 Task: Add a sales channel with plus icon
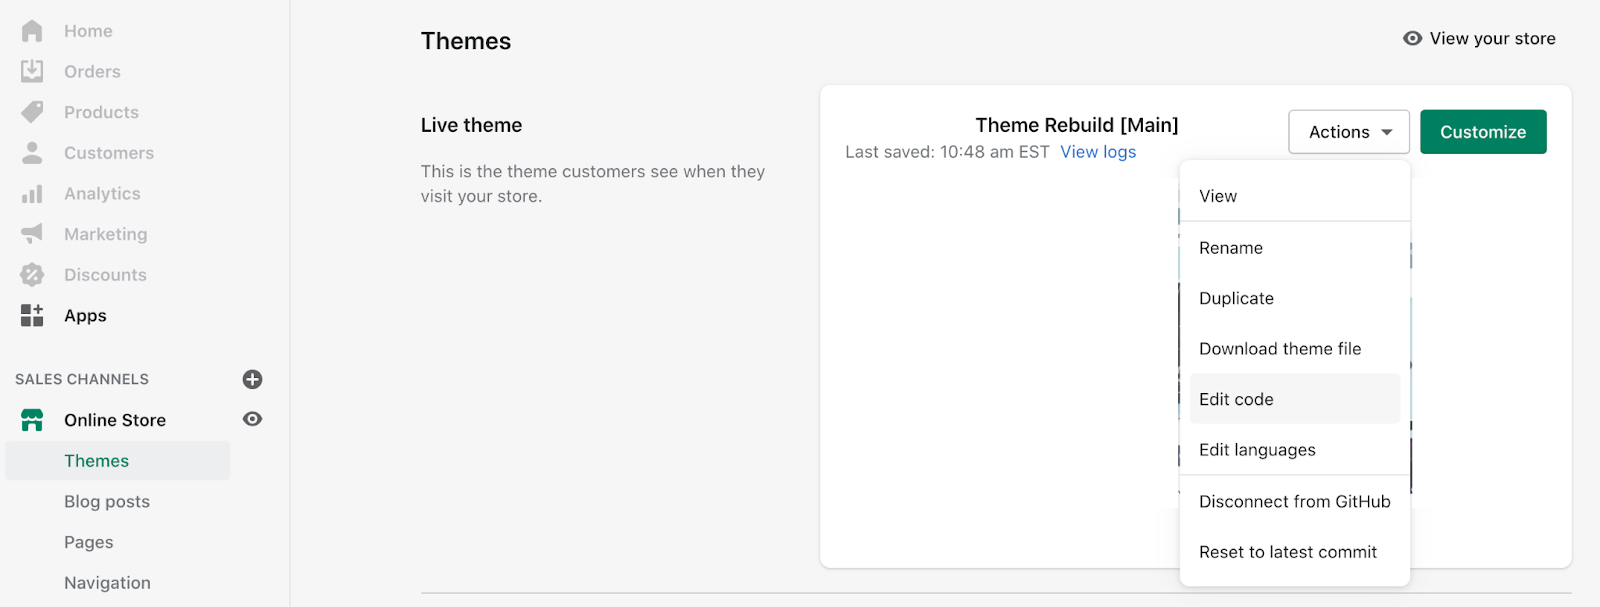tap(252, 379)
